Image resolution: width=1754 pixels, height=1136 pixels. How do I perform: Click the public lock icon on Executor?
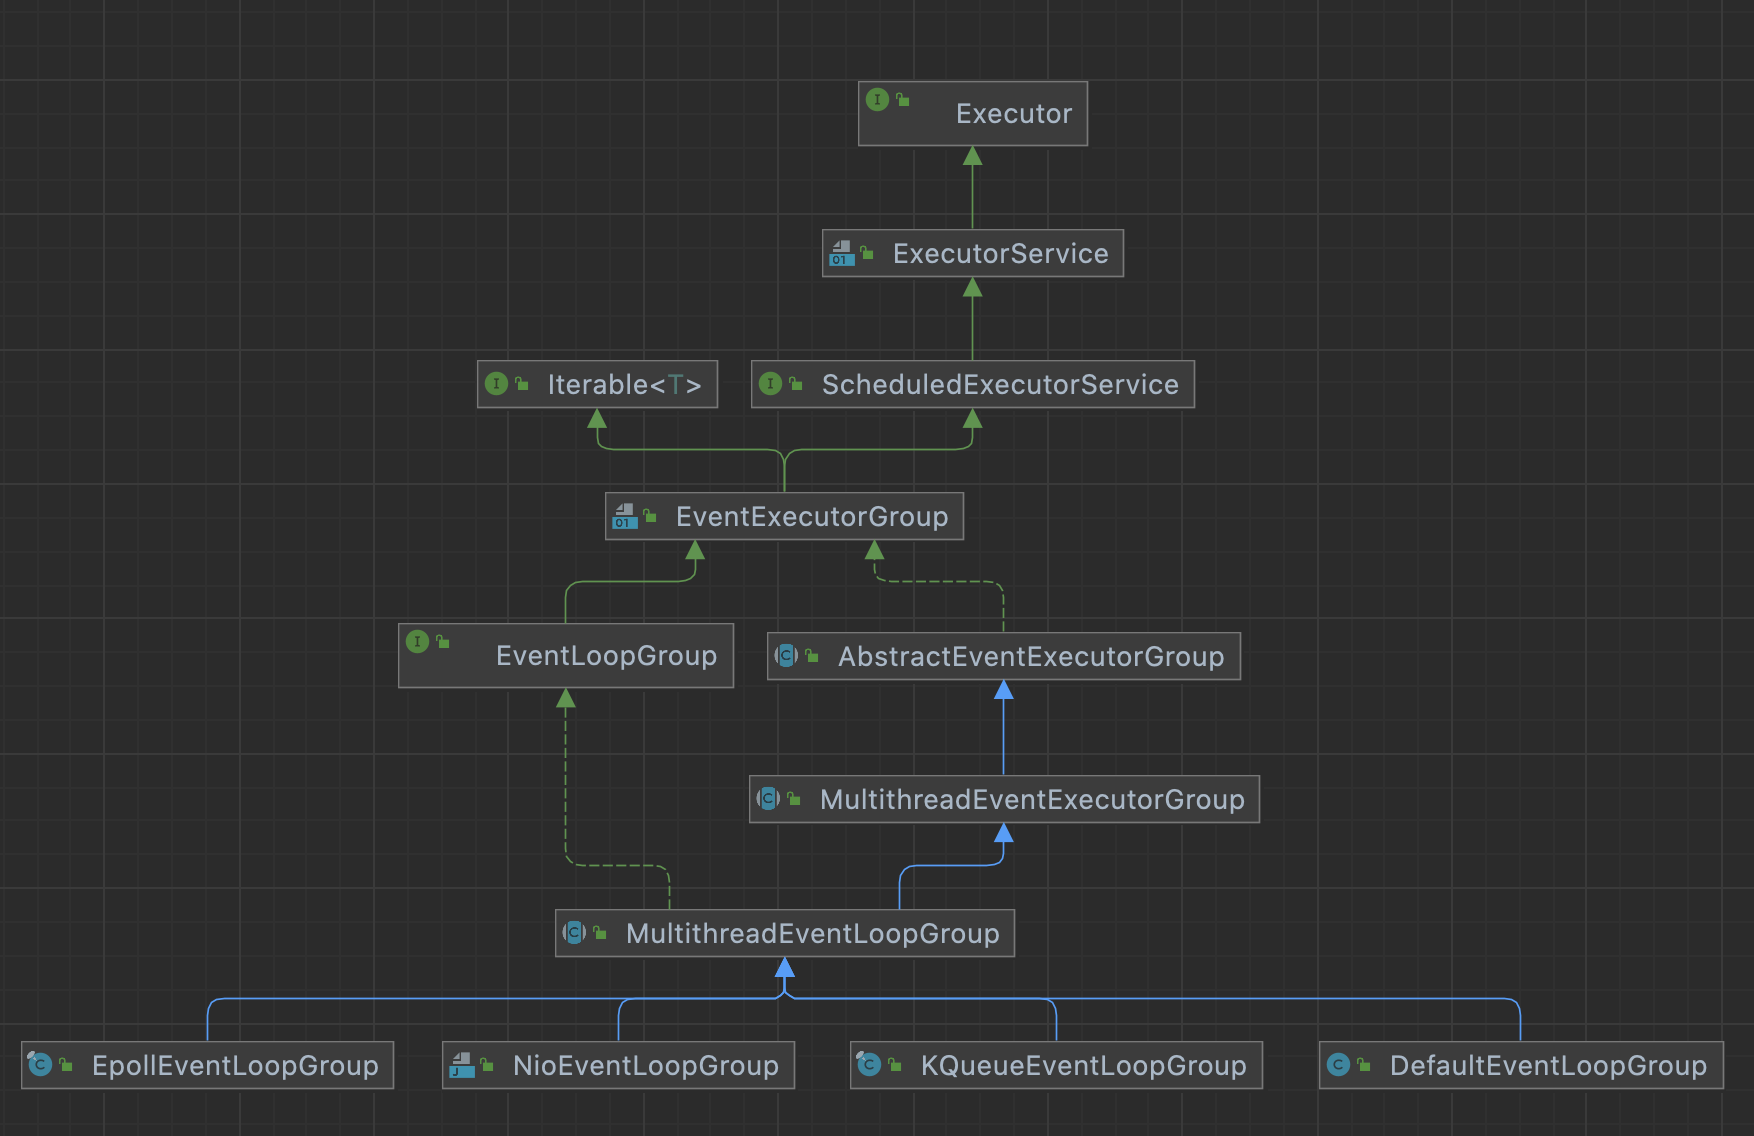[903, 100]
